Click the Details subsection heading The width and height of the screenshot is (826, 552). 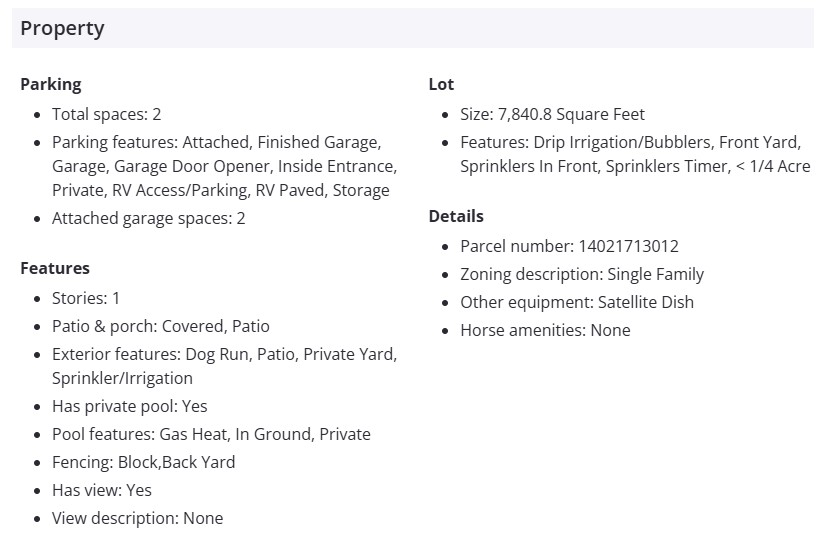[x=456, y=216]
